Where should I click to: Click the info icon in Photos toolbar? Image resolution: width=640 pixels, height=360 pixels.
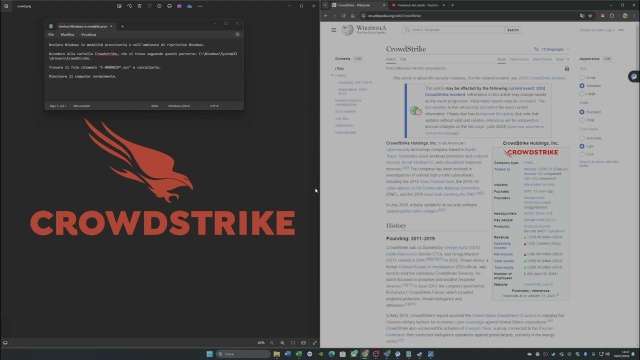[x=159, y=6]
